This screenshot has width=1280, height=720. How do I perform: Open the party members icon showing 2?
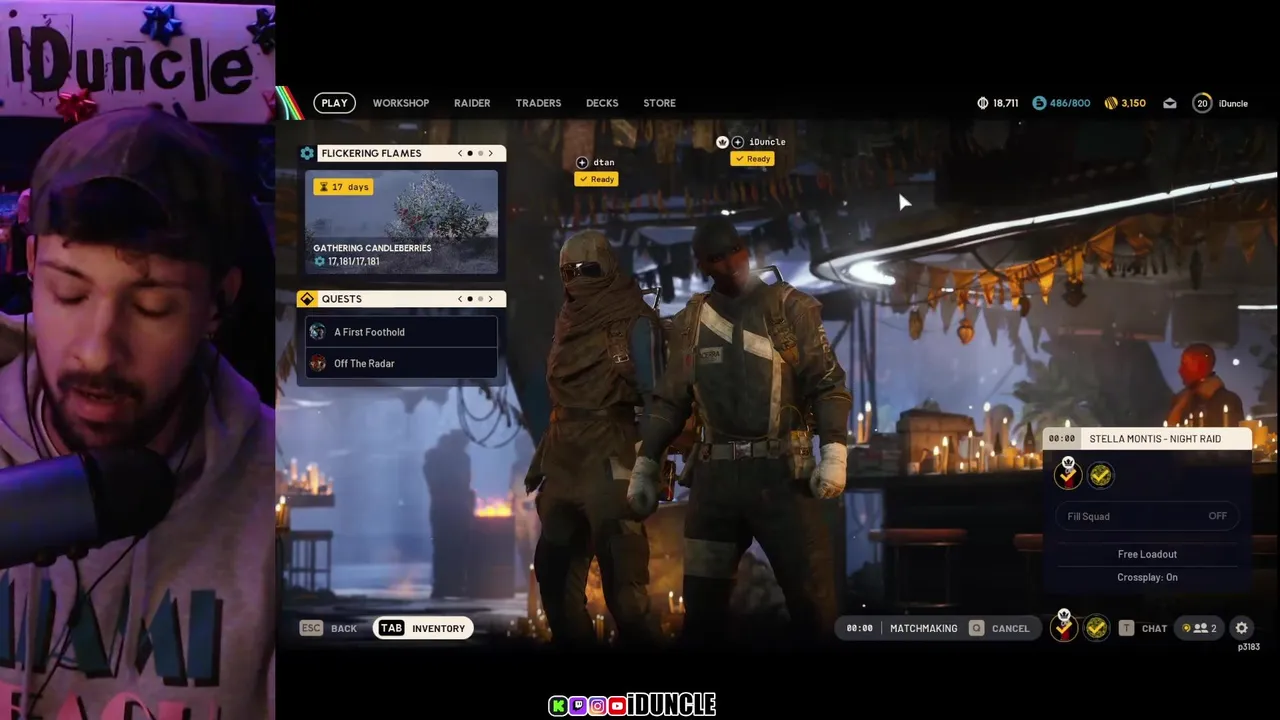[1200, 628]
